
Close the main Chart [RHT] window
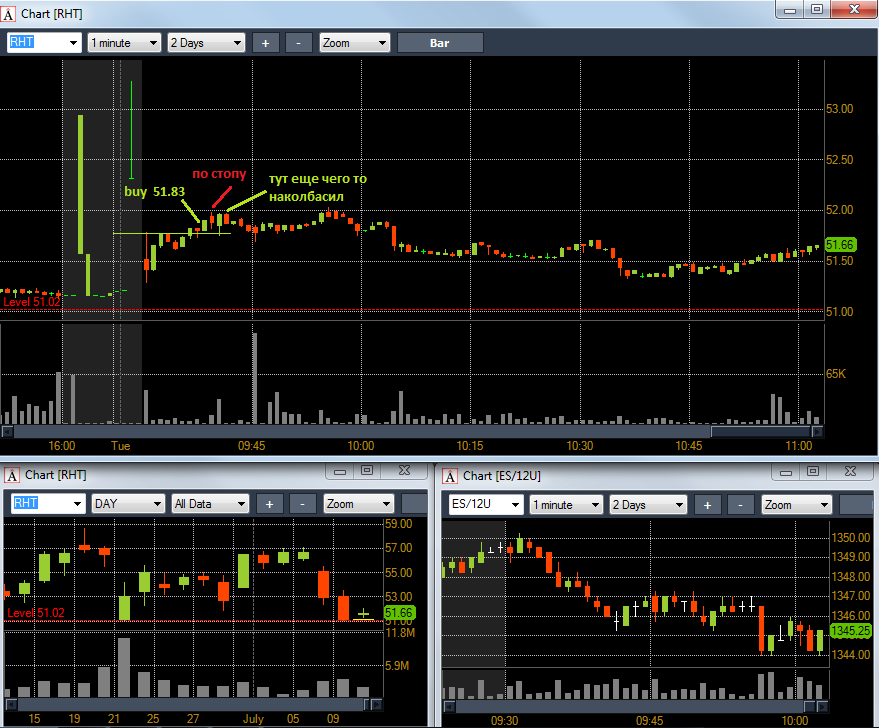(854, 10)
